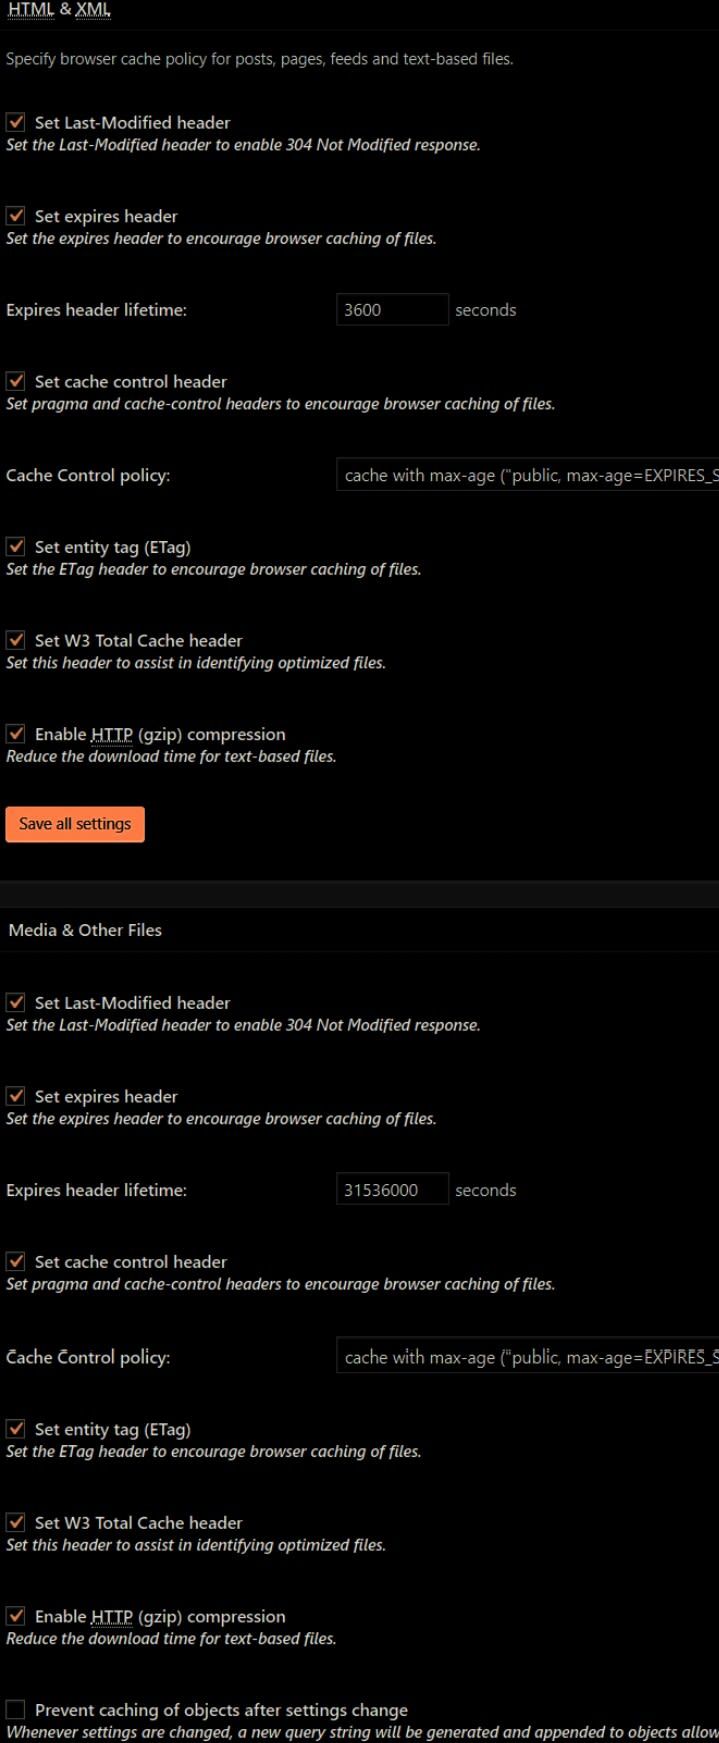This screenshot has height=1743, width=719.
Task: Click the HTML & XML section heading
Action: click(59, 10)
